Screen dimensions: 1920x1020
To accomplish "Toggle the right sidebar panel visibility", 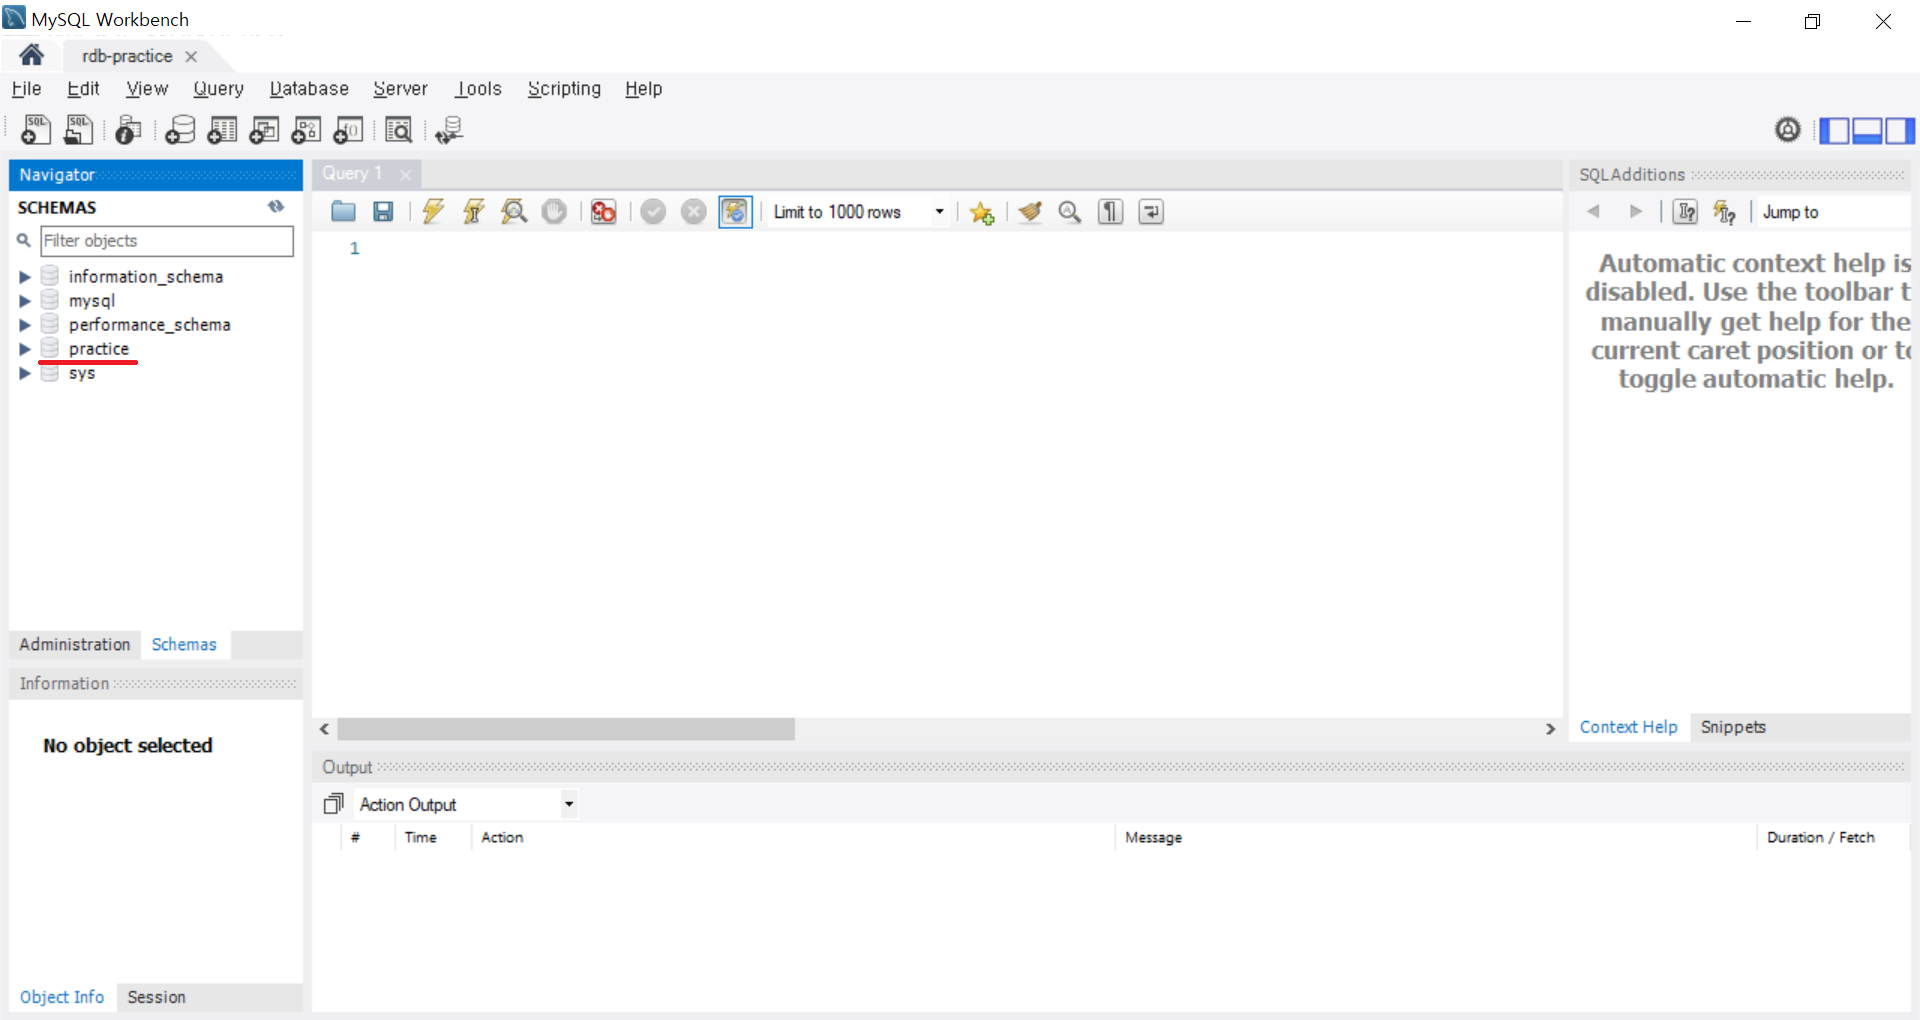I will pyautogui.click(x=1900, y=130).
